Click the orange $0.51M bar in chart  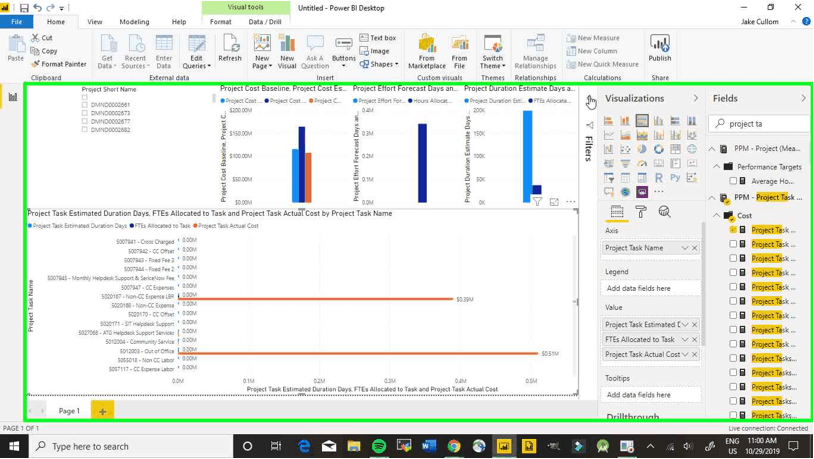point(358,354)
